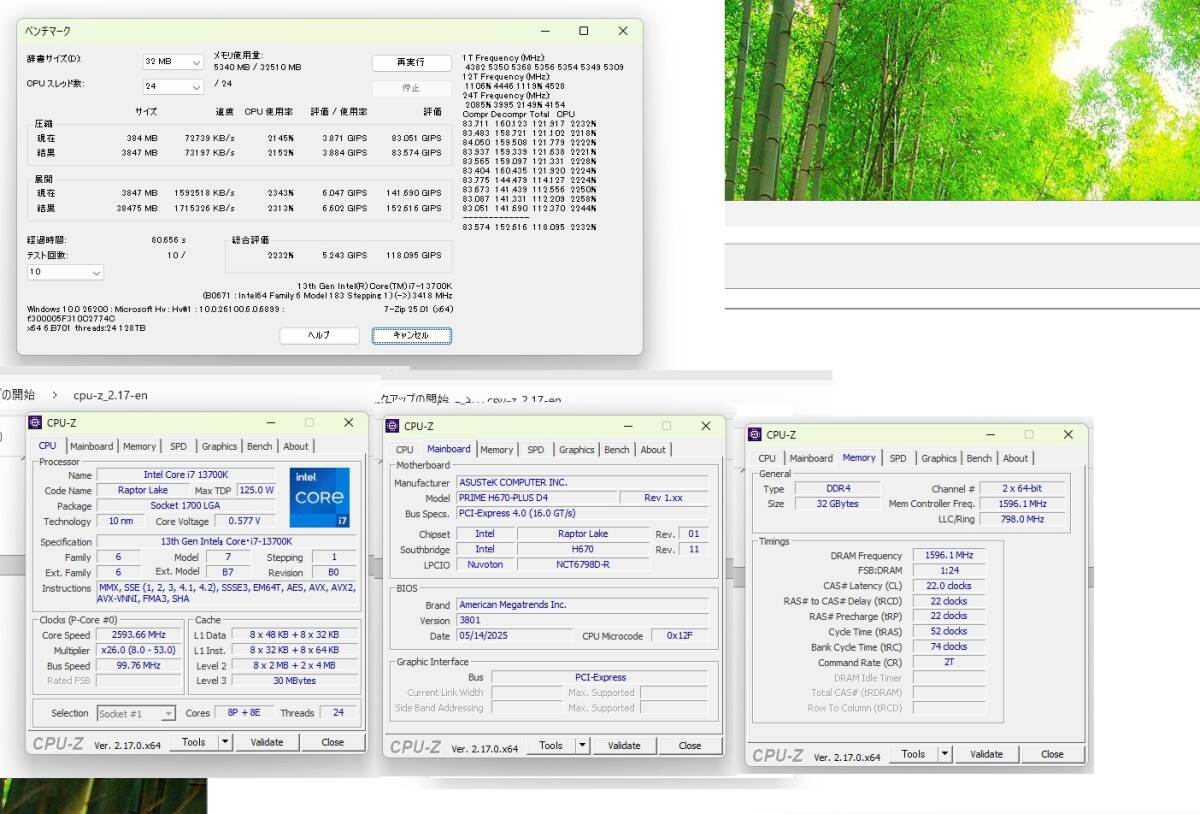The image size is (1200, 814).
Task: Expand the test count dropdown showing 10
Action: click(65, 272)
